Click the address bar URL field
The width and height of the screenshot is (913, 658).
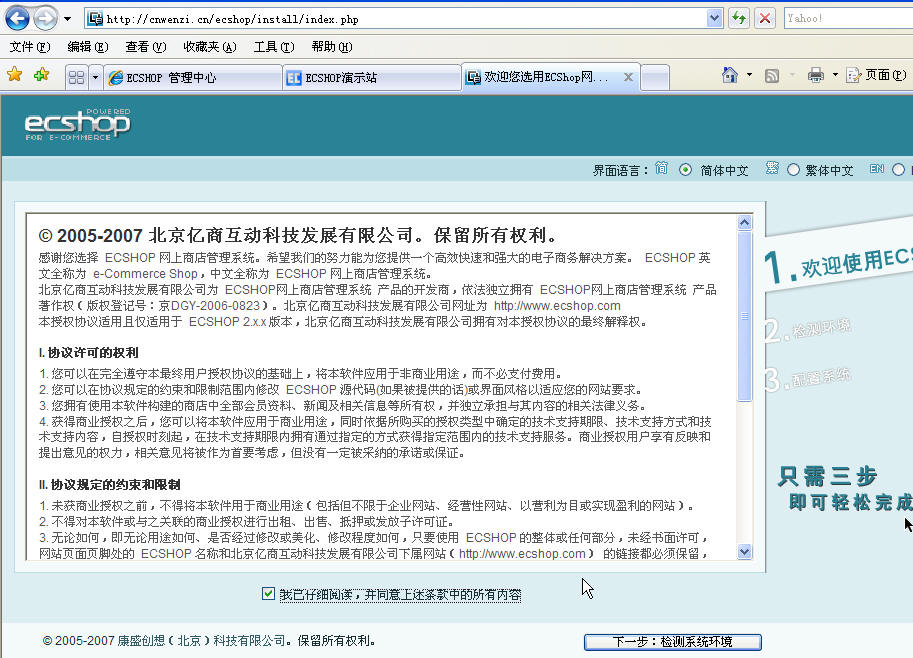(396, 19)
